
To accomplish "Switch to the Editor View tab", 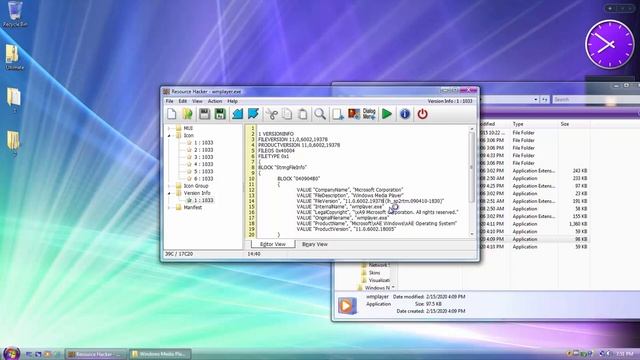I will tap(273, 244).
